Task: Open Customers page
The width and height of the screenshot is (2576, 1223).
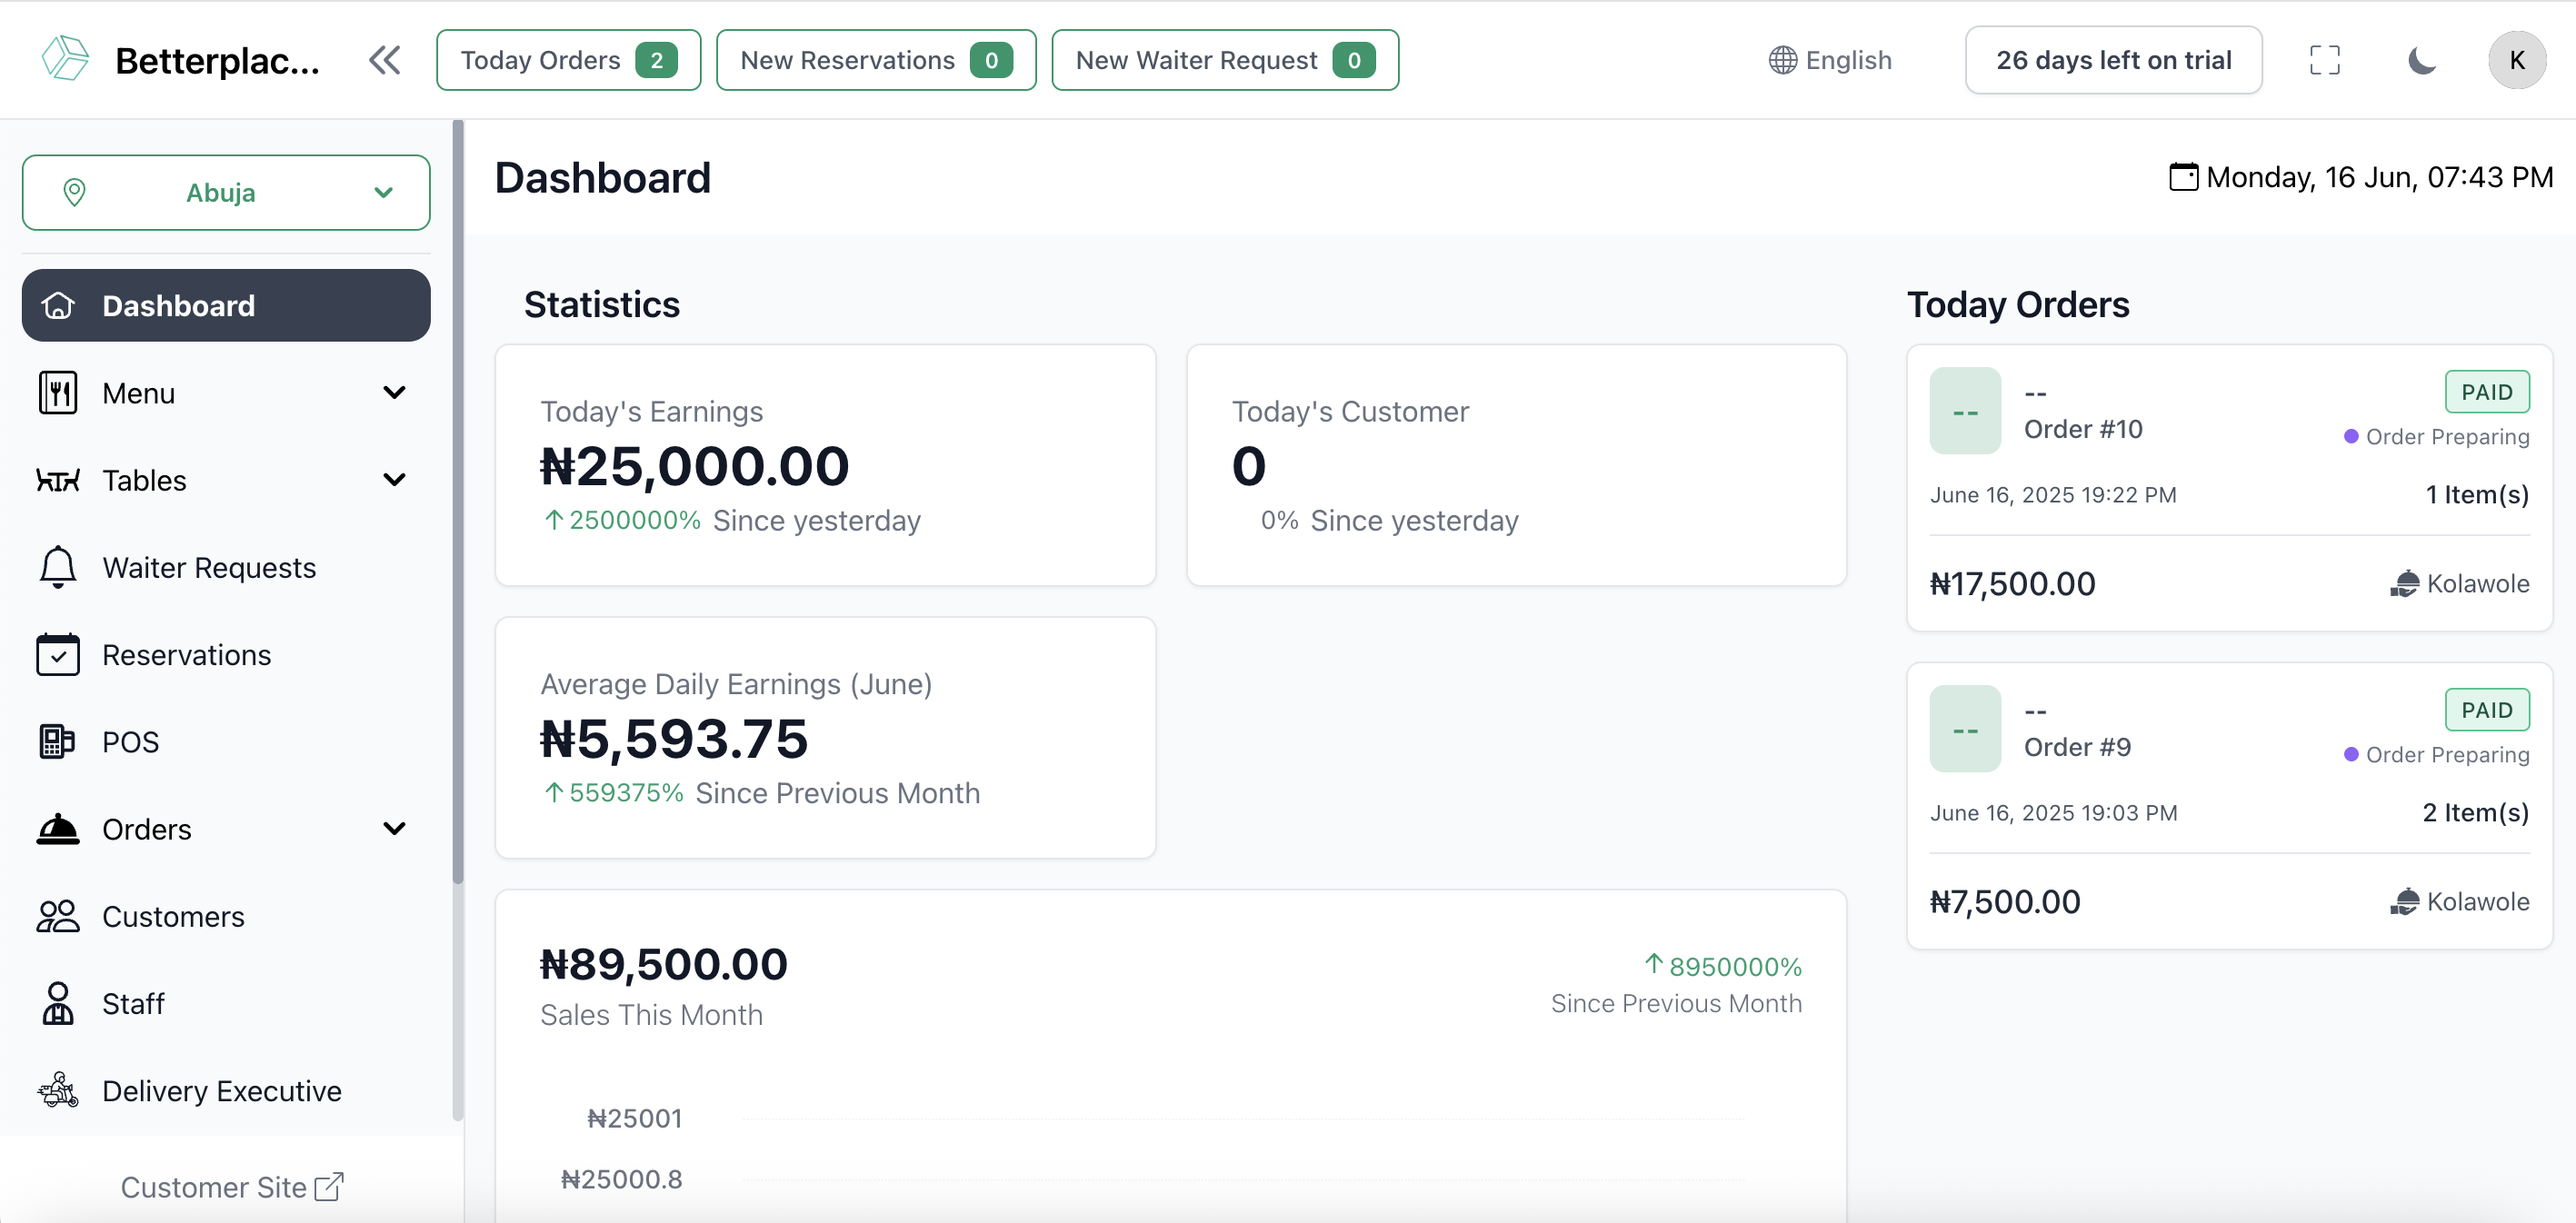Action: (226, 916)
